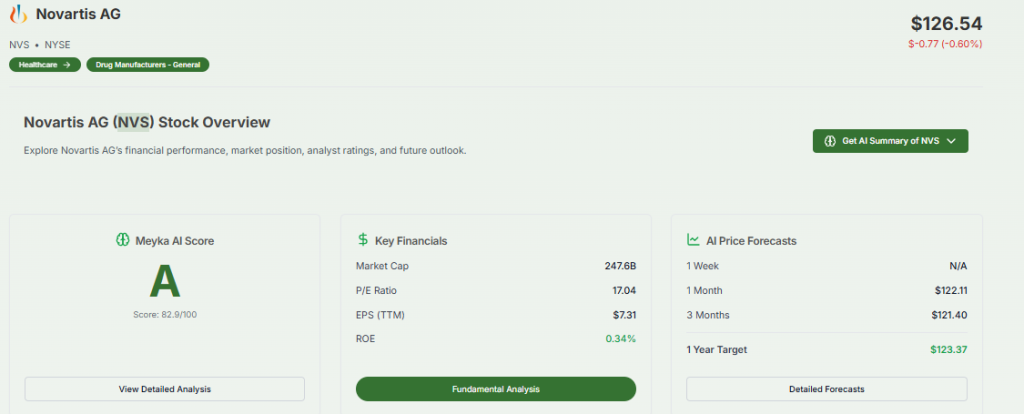
Task: Click the AI Price Forecasts chart icon
Action: (693, 240)
